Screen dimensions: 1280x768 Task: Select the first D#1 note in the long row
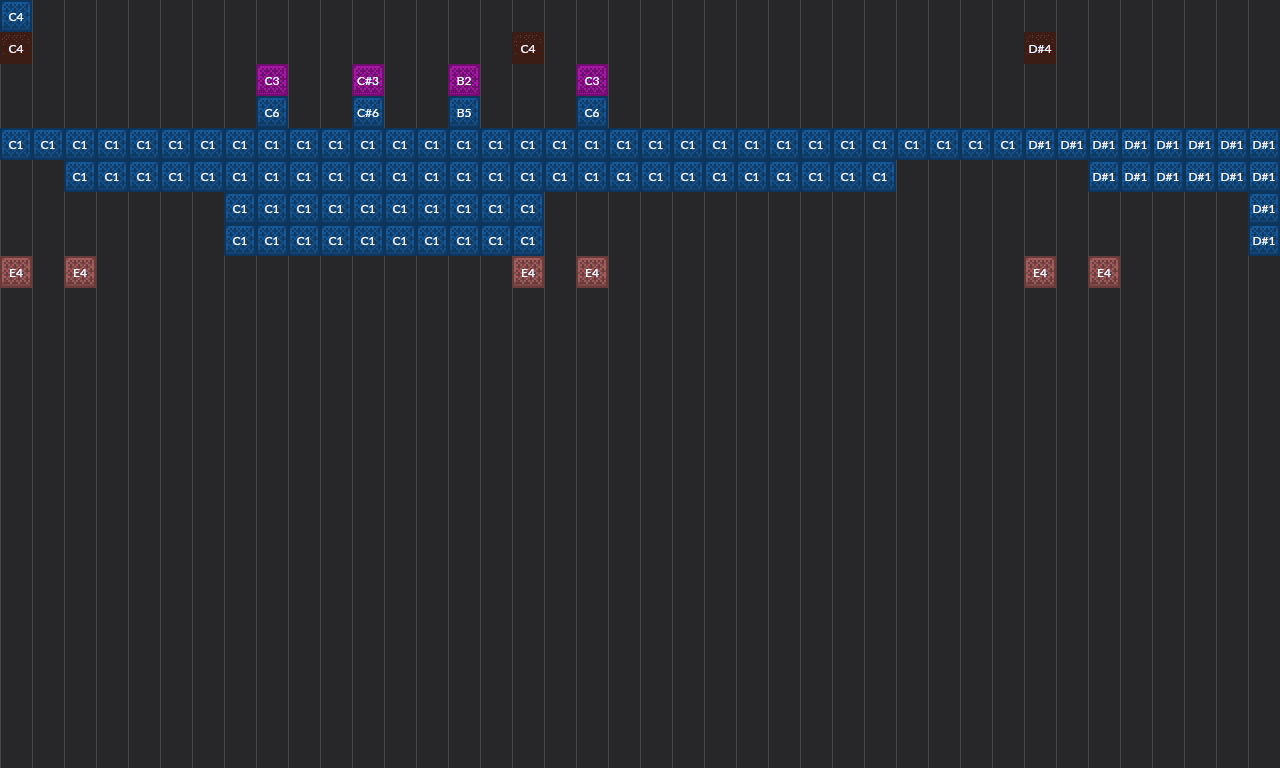(x=1040, y=145)
